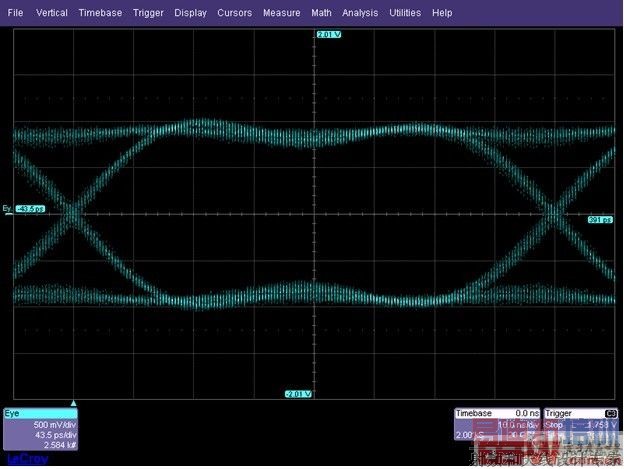This screenshot has height=469, width=624.
Task: Open the Math menu
Action: pyautogui.click(x=321, y=13)
